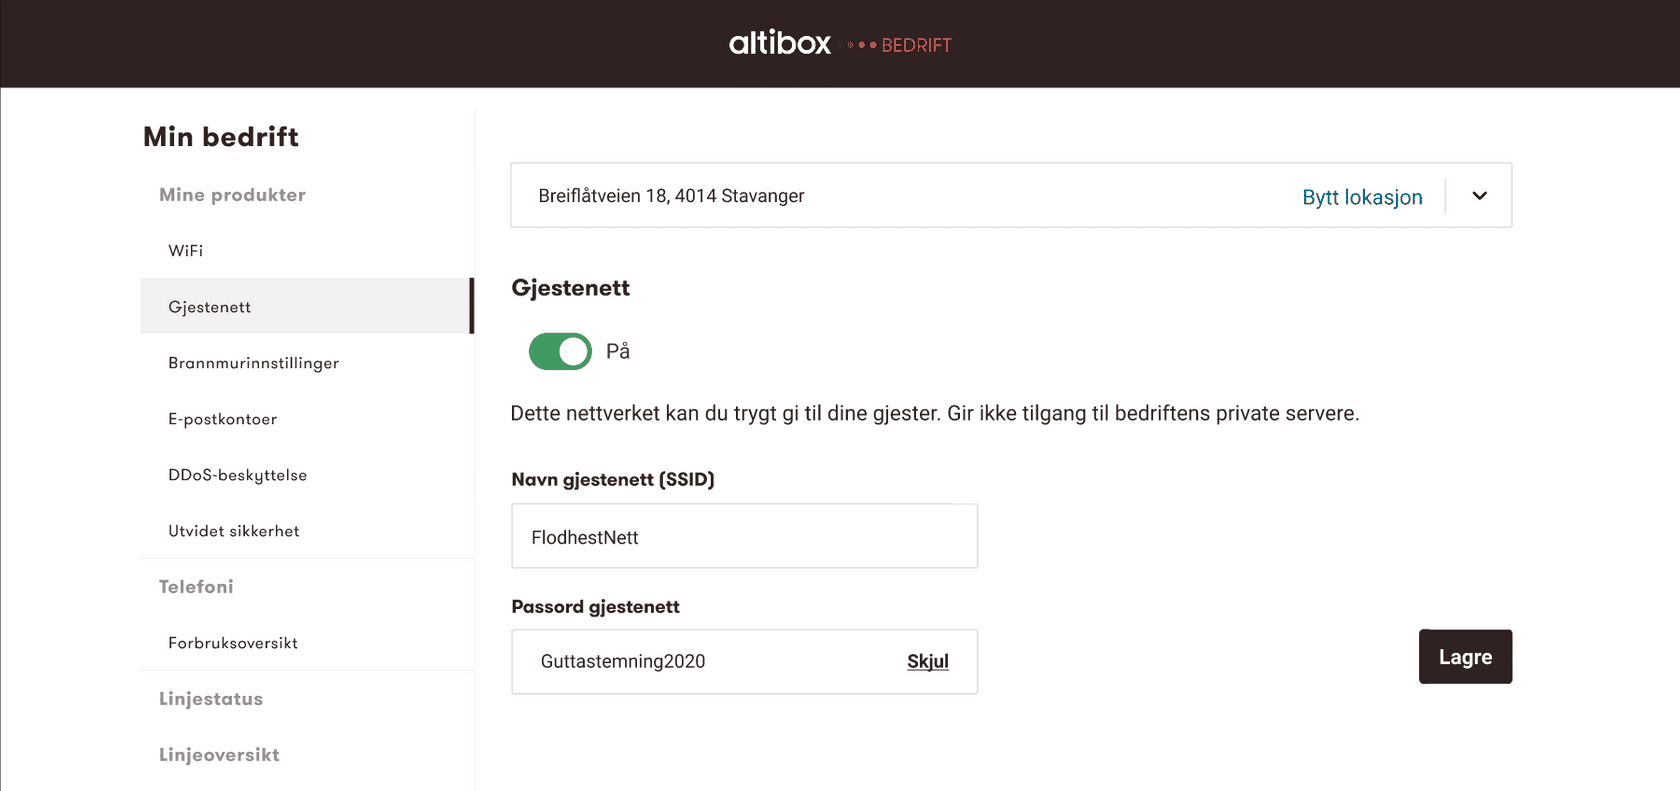Open the WiFi menu item

[x=186, y=251]
